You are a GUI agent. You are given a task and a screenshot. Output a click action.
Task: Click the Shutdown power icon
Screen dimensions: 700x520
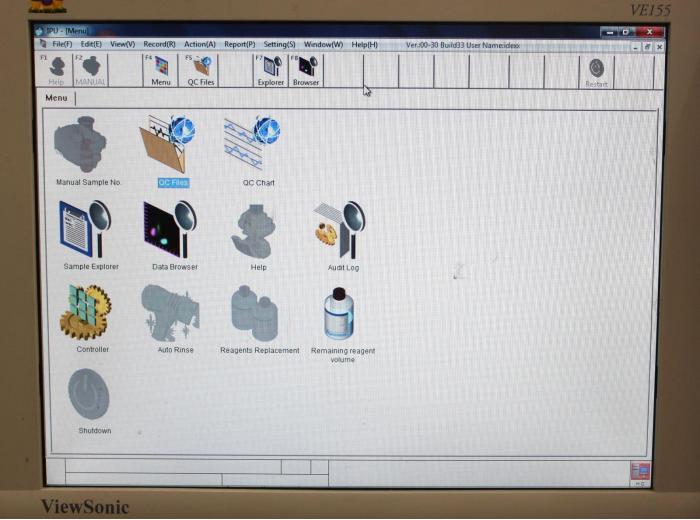(88, 394)
